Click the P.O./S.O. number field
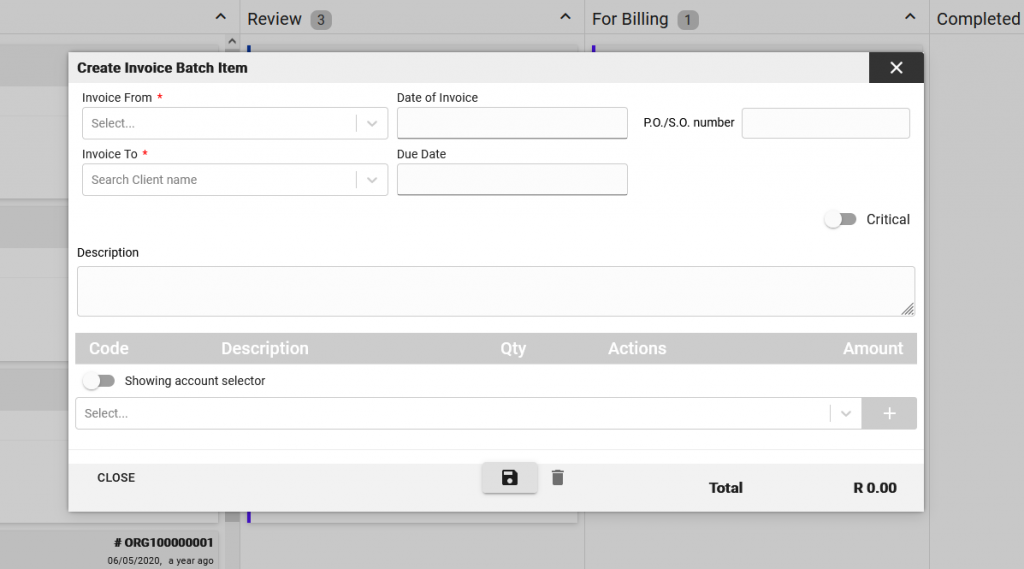 (x=825, y=123)
